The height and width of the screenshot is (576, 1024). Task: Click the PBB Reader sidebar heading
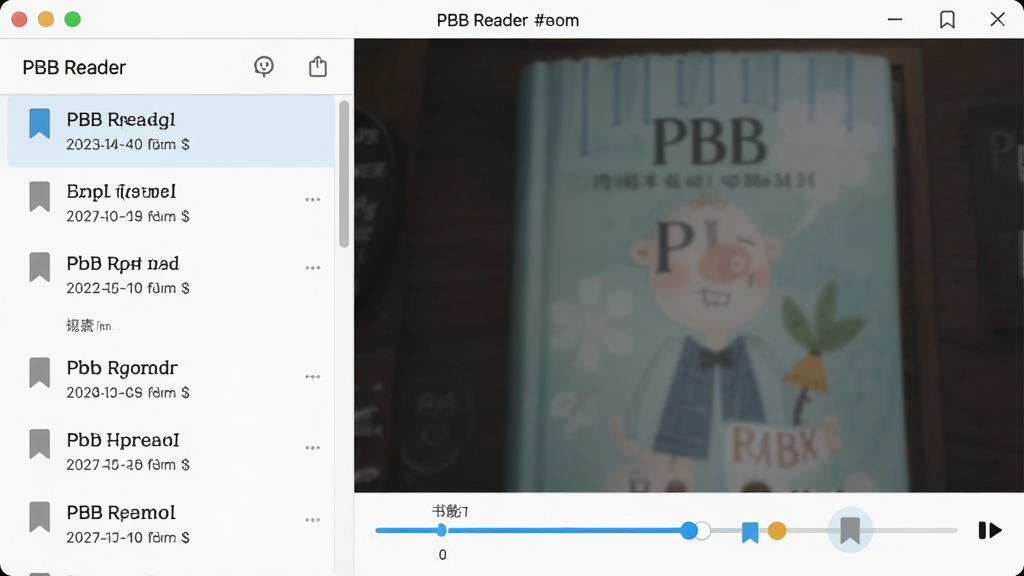[74, 67]
